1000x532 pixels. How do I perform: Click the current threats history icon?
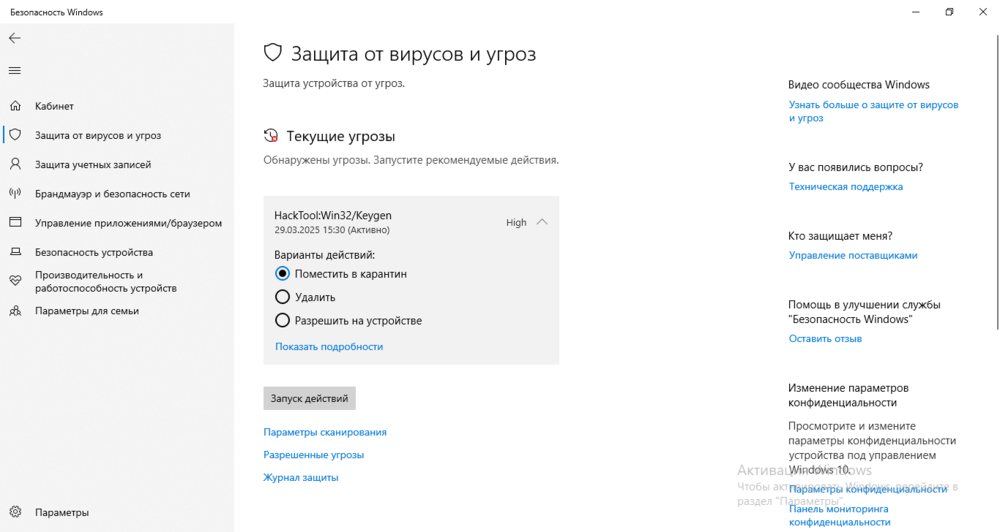[x=271, y=136]
